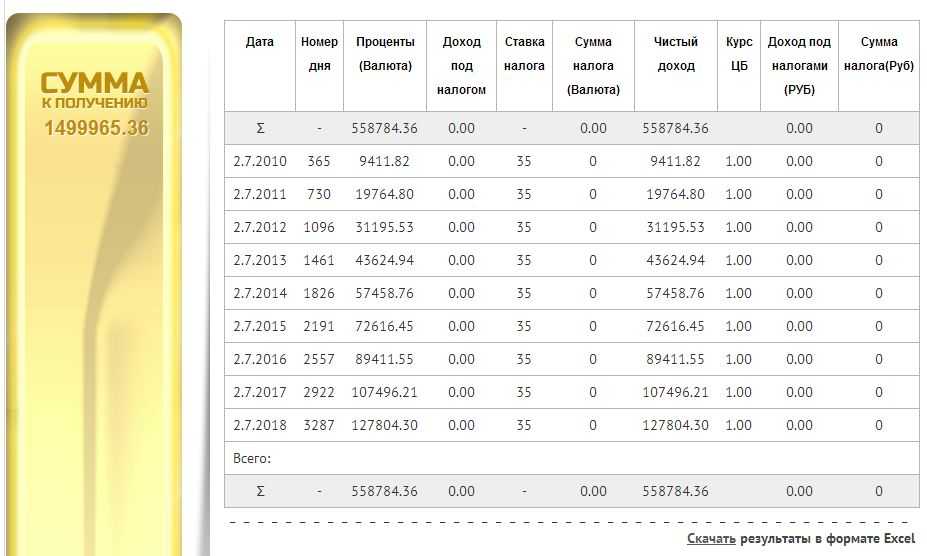Click net income 9411.82 in Чистый доход column
Viewport: 927px width, 556px height.
(x=675, y=161)
